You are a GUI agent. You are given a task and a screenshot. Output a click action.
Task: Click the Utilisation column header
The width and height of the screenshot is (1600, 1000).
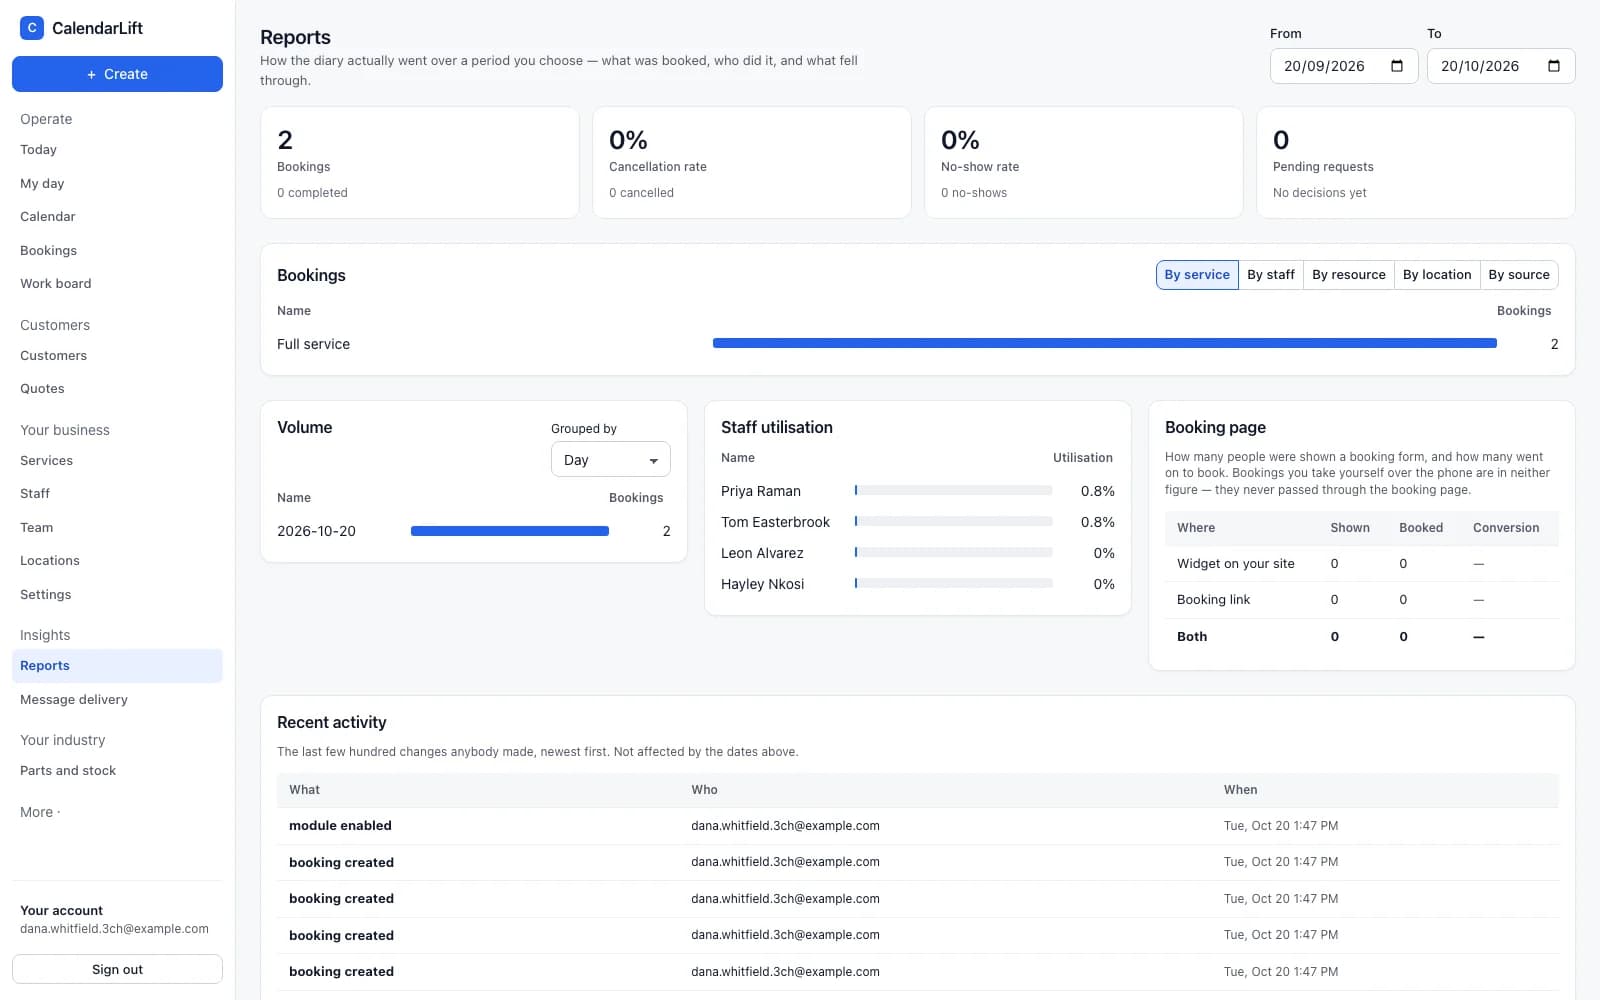(1083, 458)
